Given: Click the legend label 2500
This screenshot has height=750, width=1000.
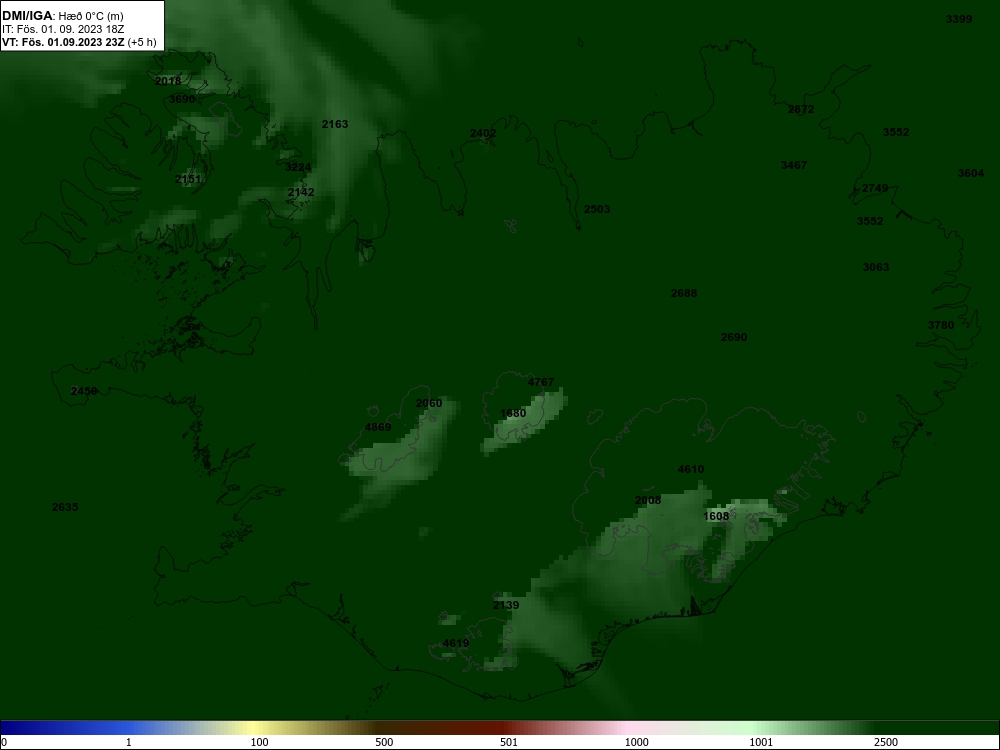Looking at the screenshot, I should point(886,742).
